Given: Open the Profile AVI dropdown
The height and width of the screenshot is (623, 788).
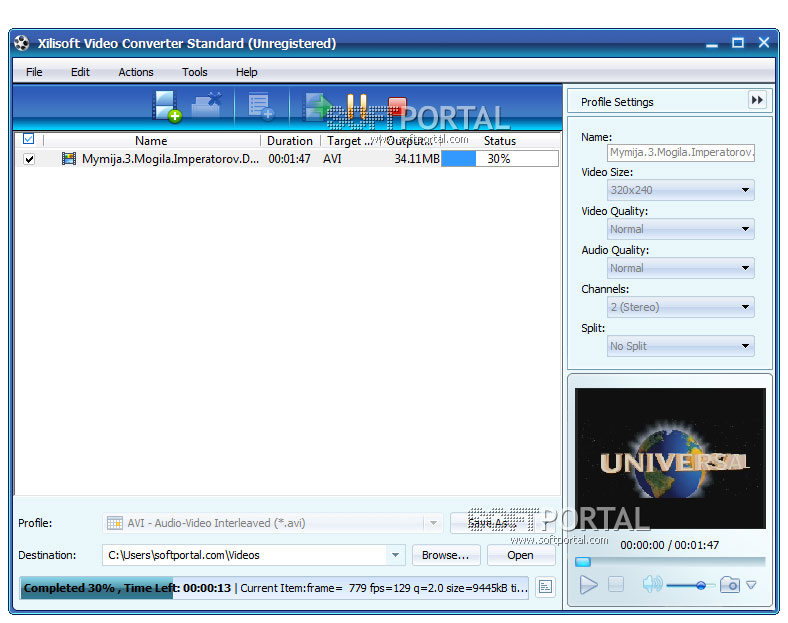Looking at the screenshot, I should [x=433, y=523].
